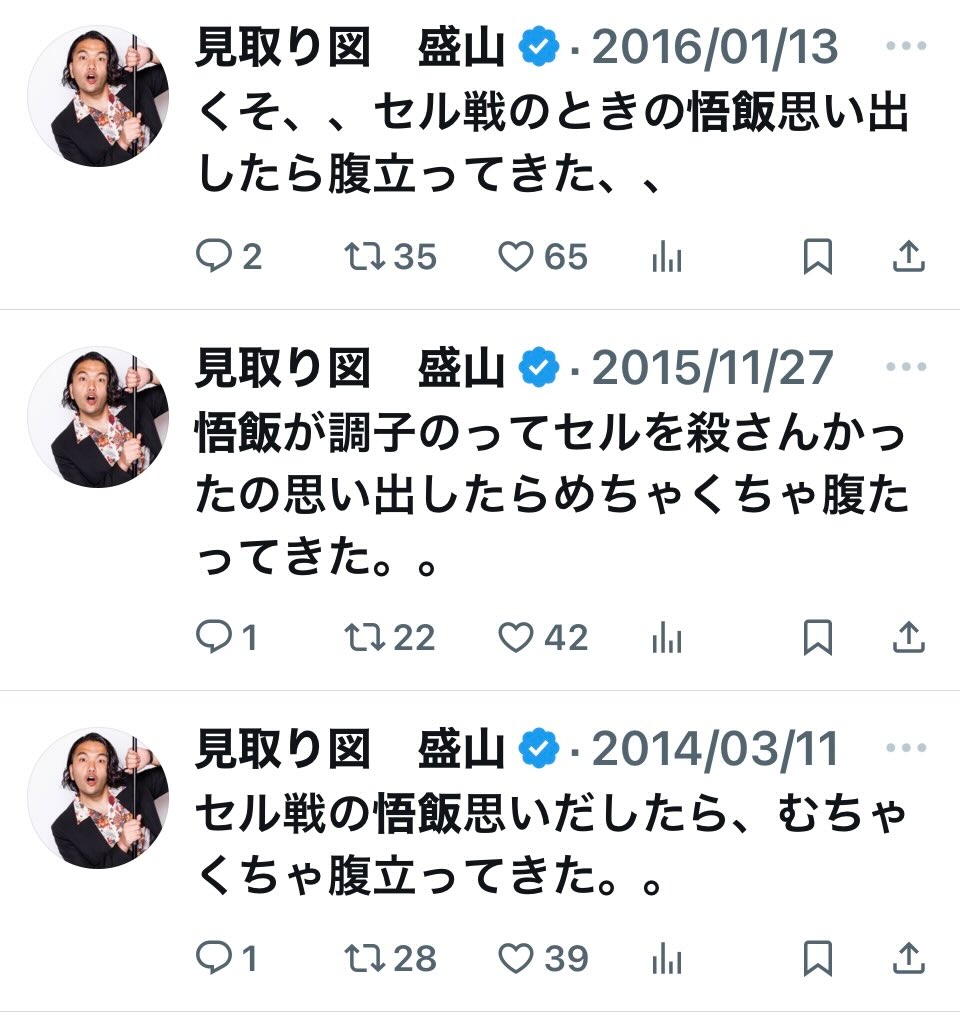The image size is (960, 1015).
Task: View analytics of the 2014/03/11 tweet
Action: point(667,958)
